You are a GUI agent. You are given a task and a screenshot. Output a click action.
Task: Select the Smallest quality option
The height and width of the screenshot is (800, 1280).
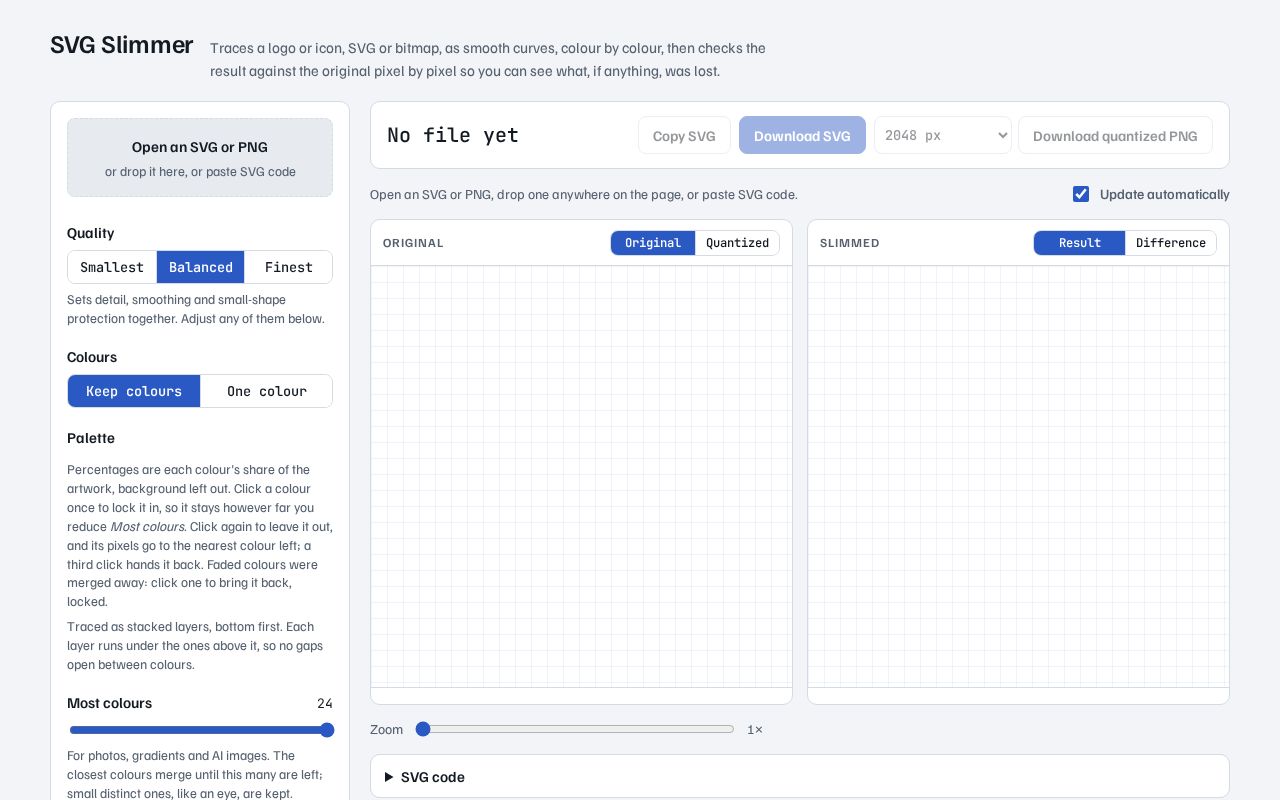[x=112, y=267]
